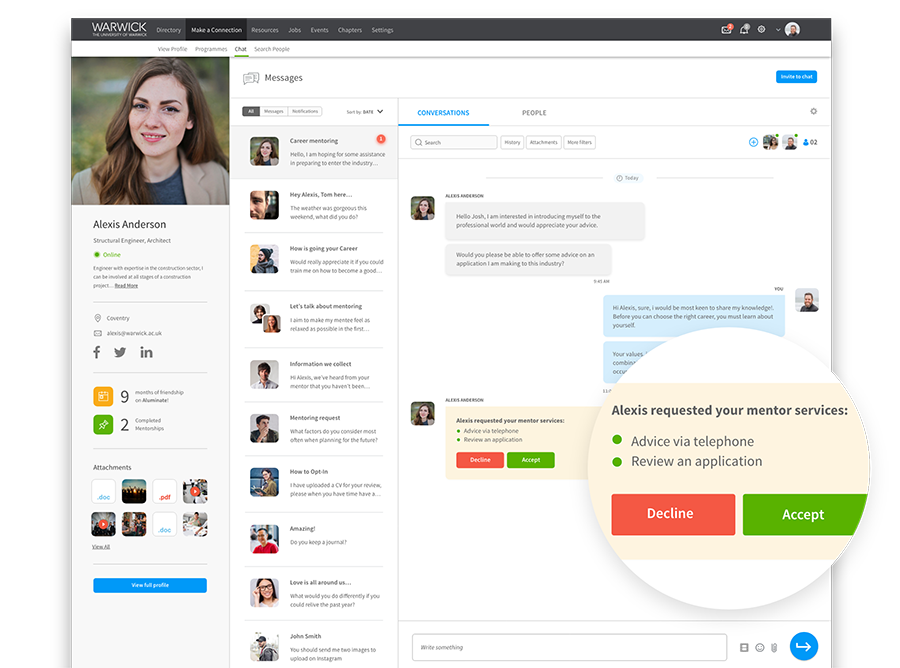This screenshot has height=668, width=900.
Task: Attach a file with the paperclip icon
Action: pyautogui.click(x=774, y=647)
